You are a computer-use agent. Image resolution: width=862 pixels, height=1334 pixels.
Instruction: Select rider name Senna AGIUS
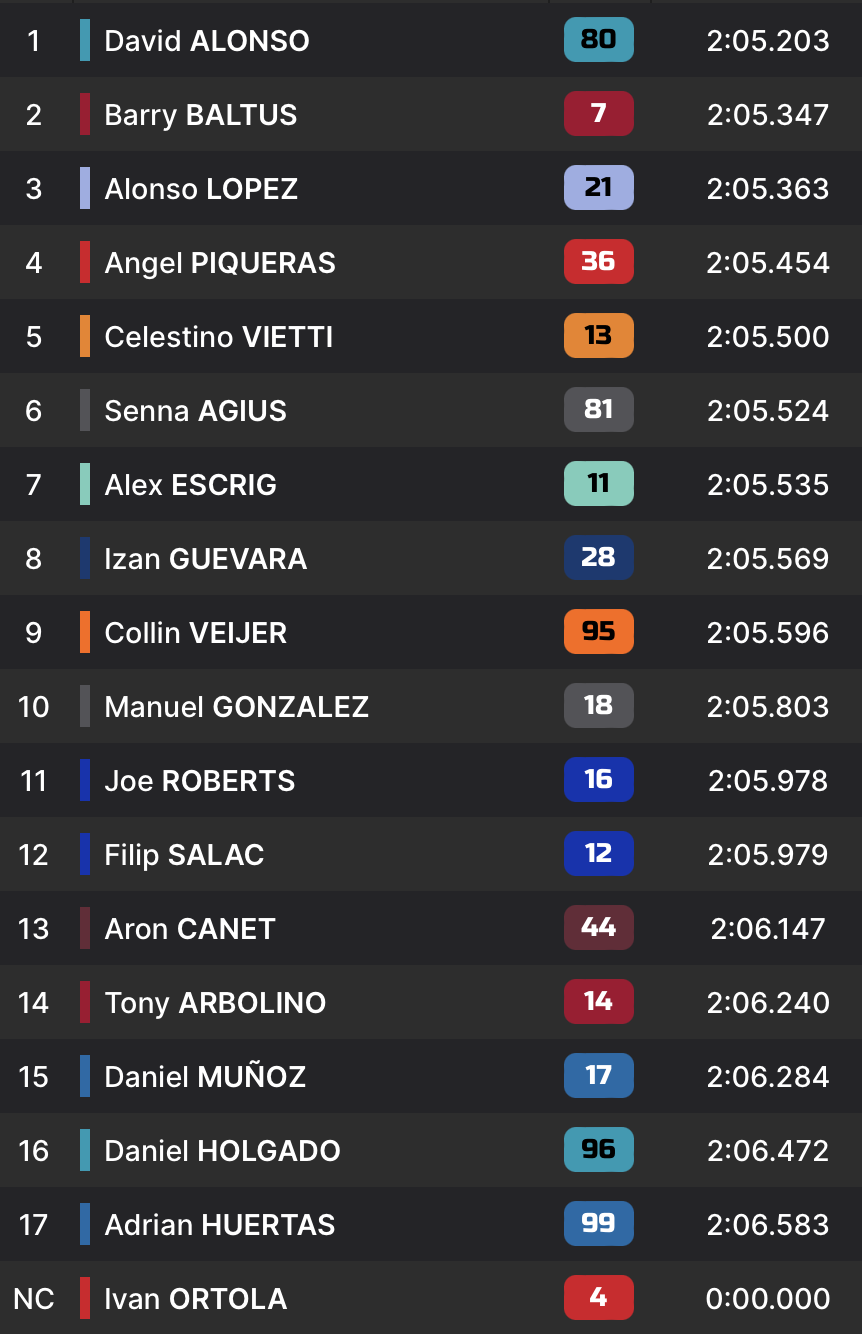[x=196, y=411]
